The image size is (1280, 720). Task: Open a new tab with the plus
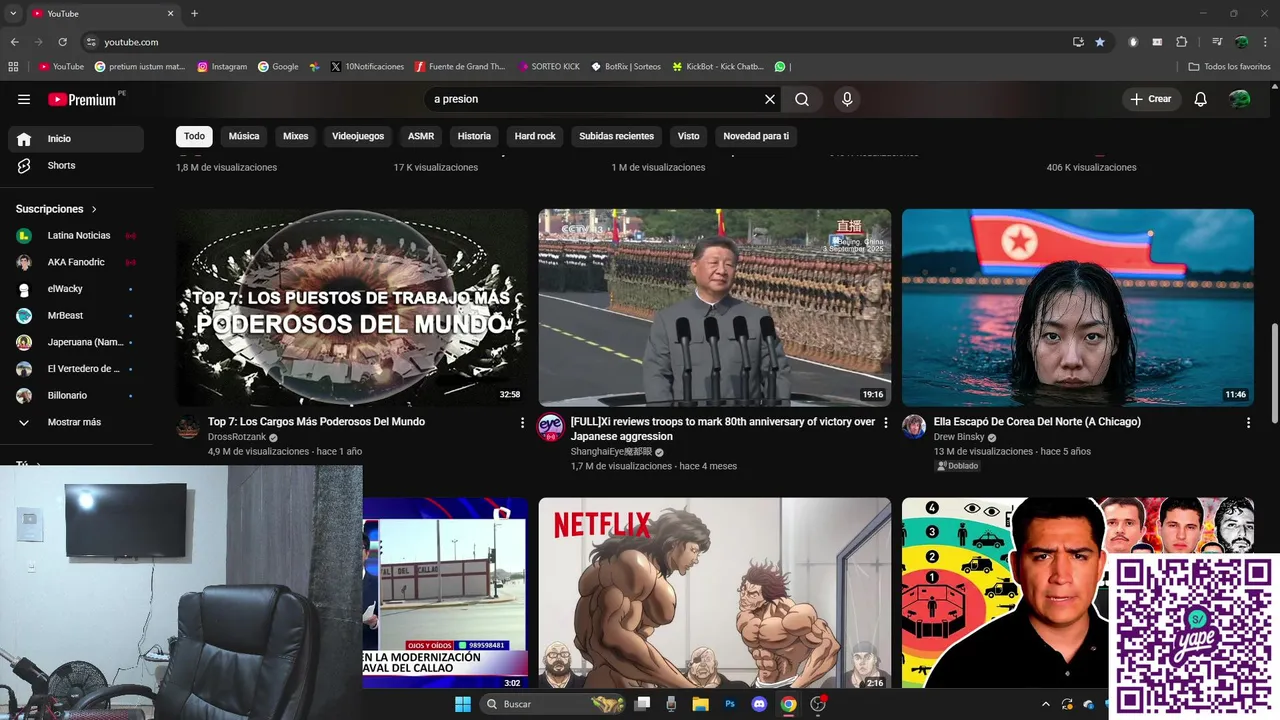194,14
